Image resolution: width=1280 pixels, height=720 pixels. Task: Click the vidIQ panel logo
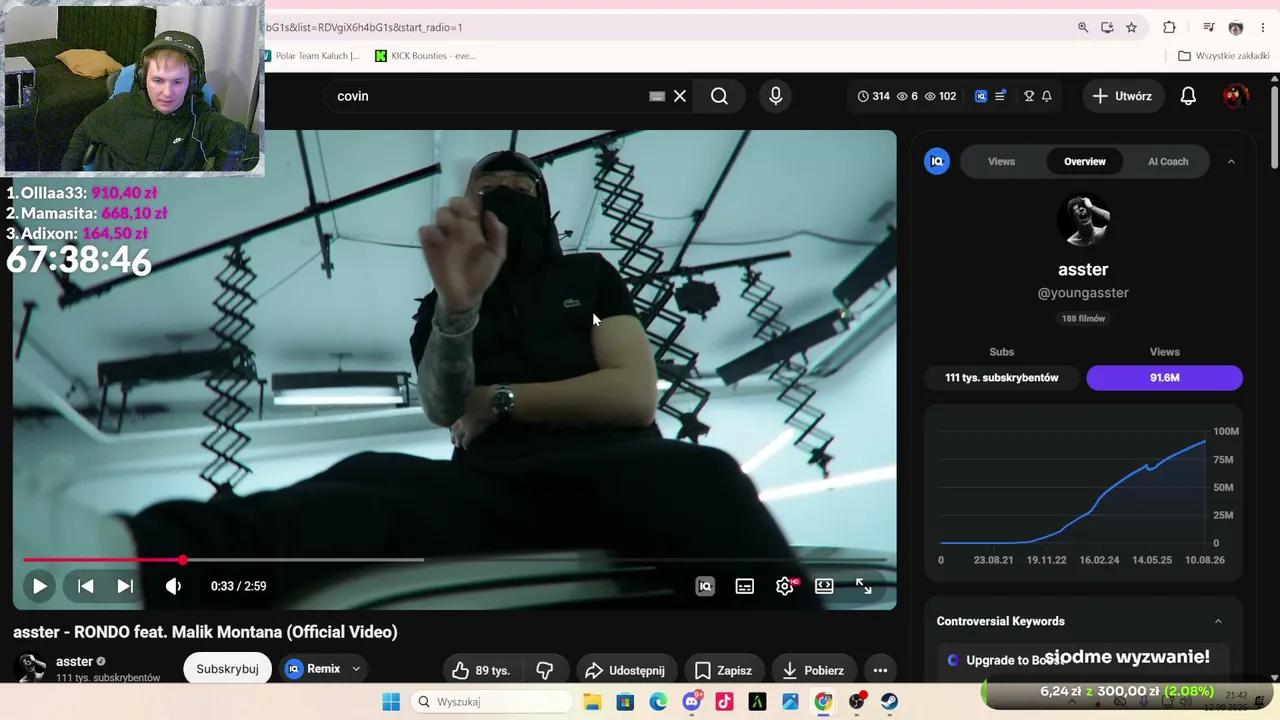937,162
